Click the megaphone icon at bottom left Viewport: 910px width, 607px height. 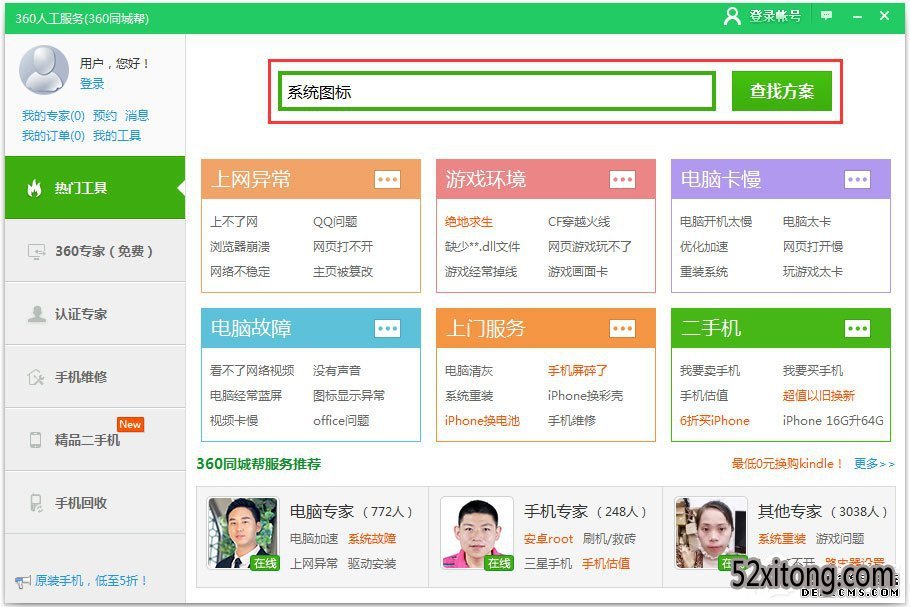pos(23,581)
